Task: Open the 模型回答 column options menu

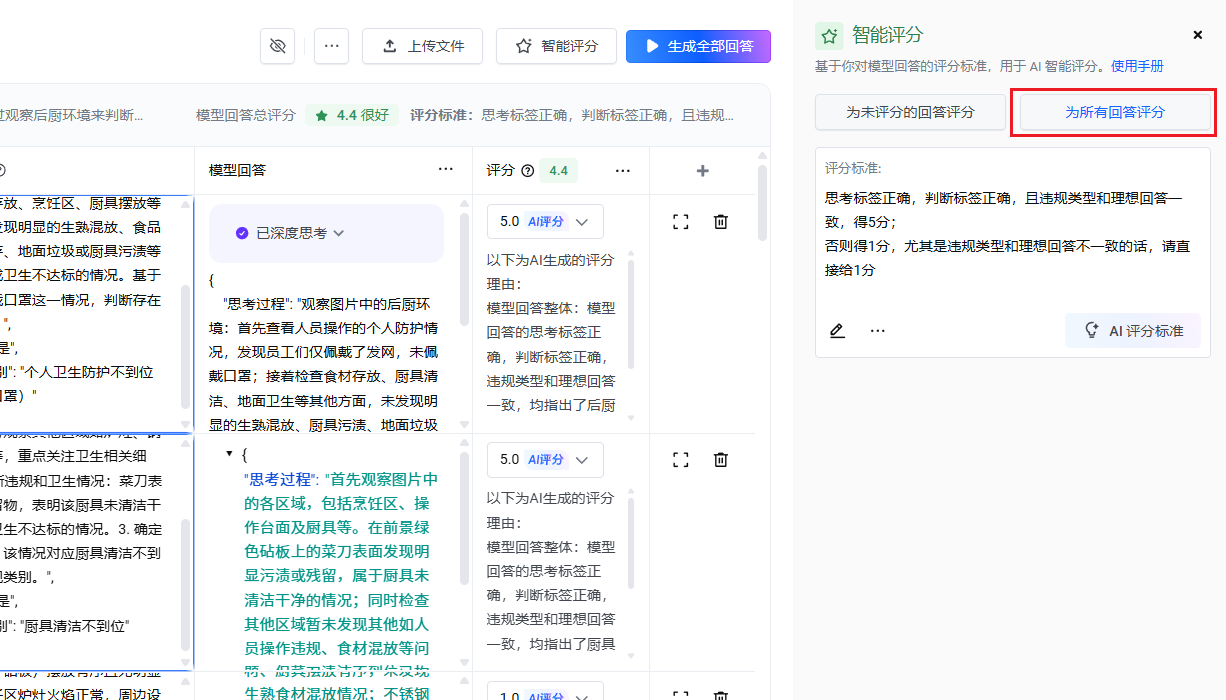Action: coord(446,171)
